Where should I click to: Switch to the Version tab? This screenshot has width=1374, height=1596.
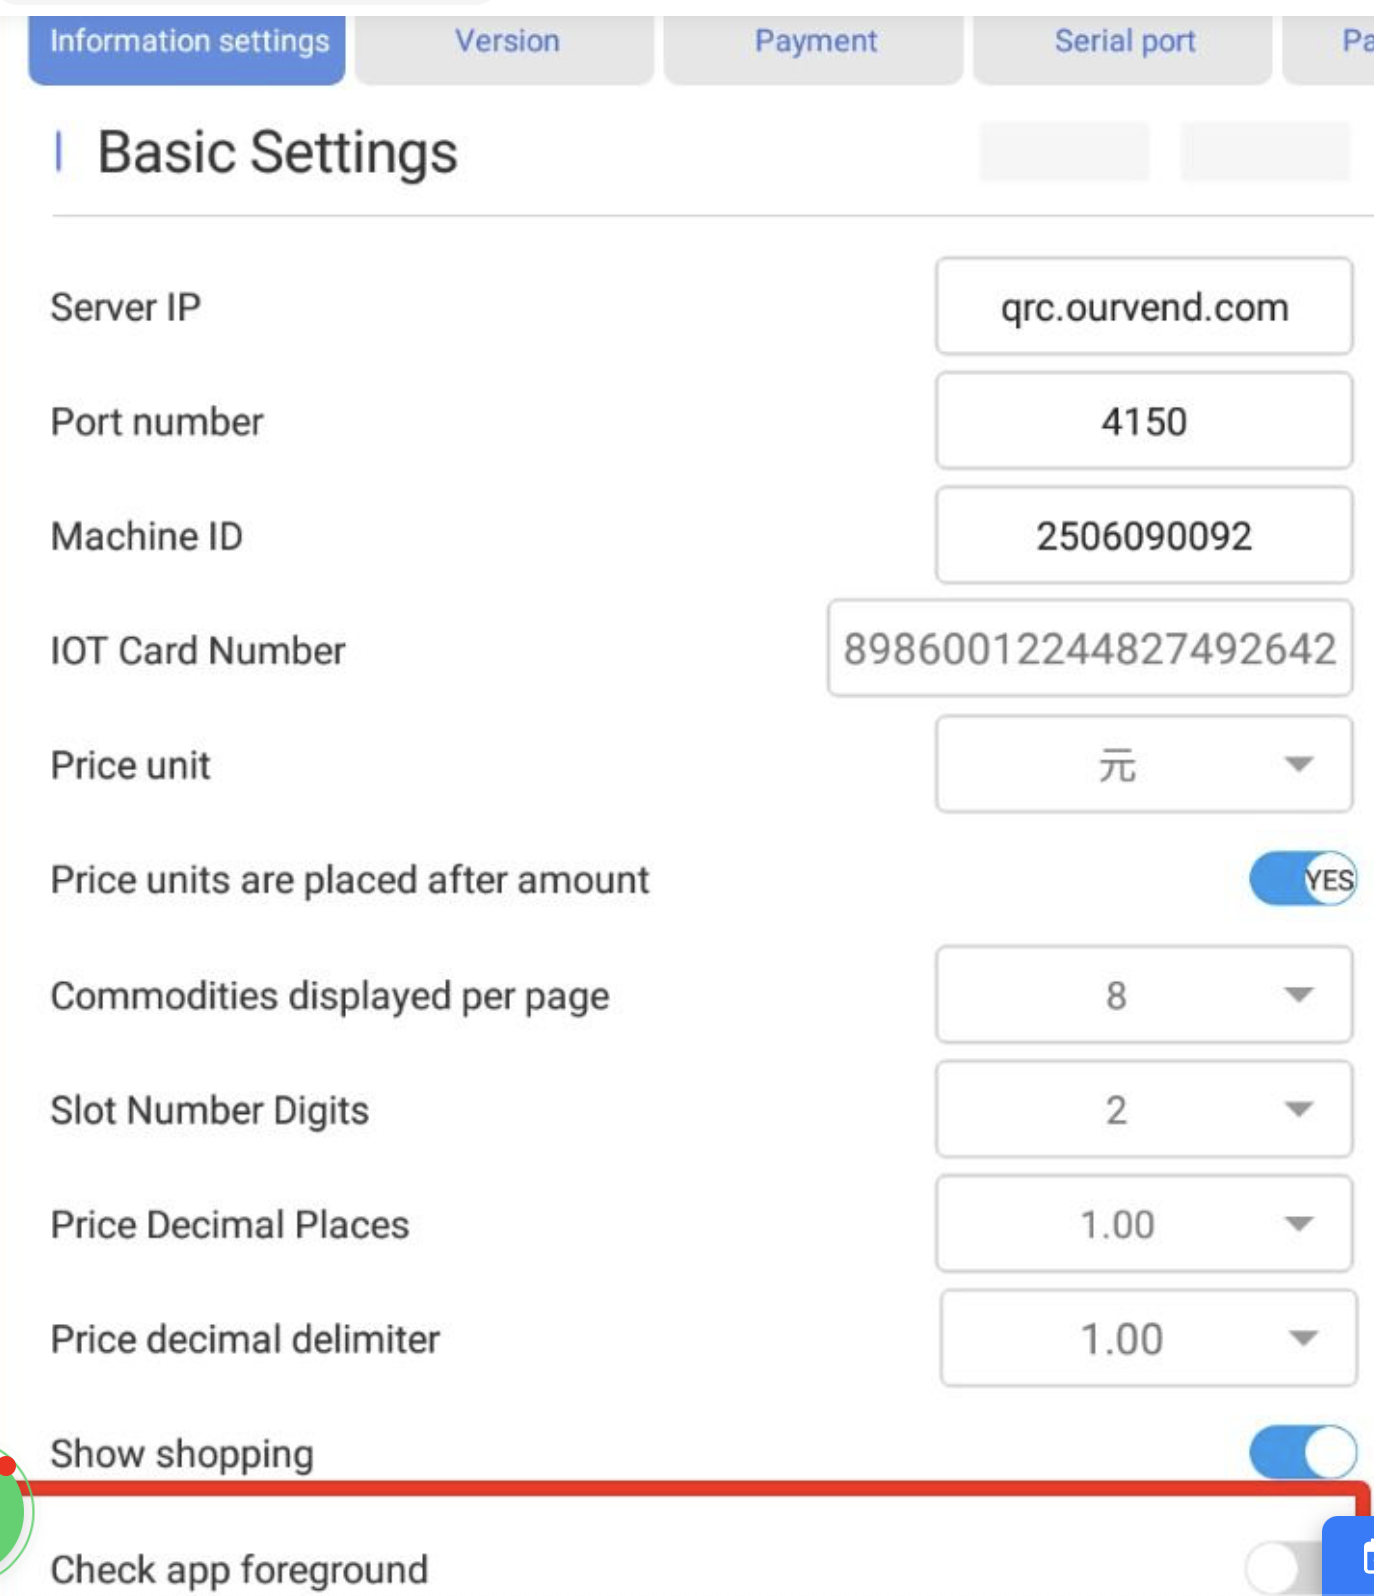coord(506,44)
